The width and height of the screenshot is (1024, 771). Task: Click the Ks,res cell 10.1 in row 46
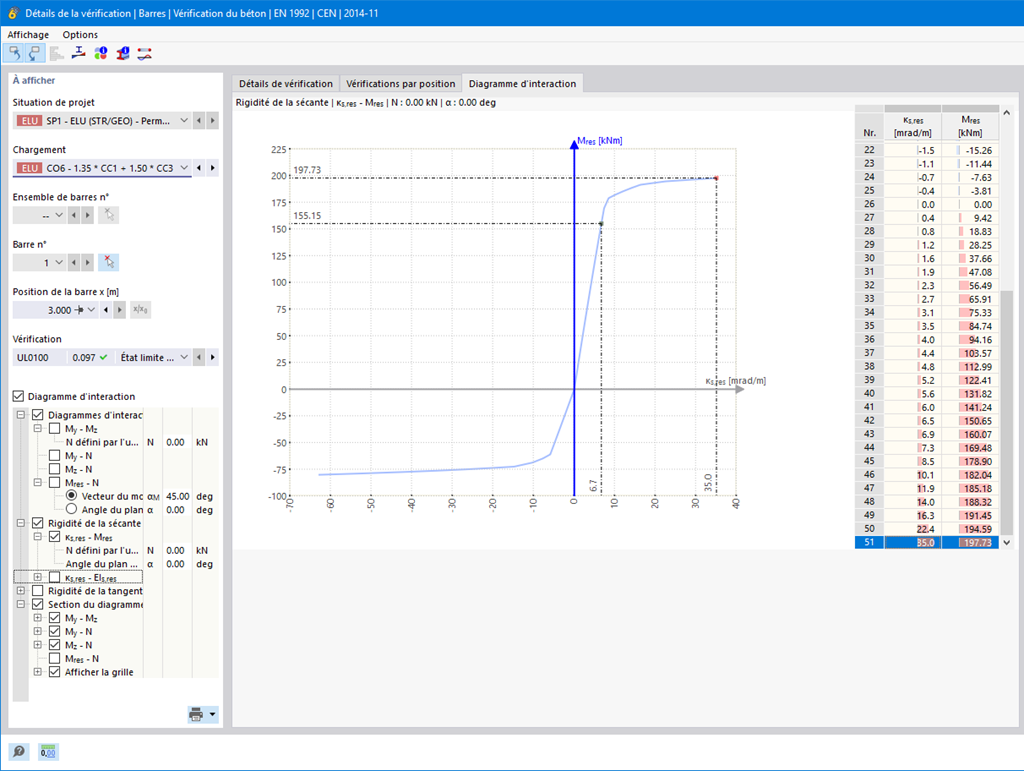pyautogui.click(x=913, y=475)
